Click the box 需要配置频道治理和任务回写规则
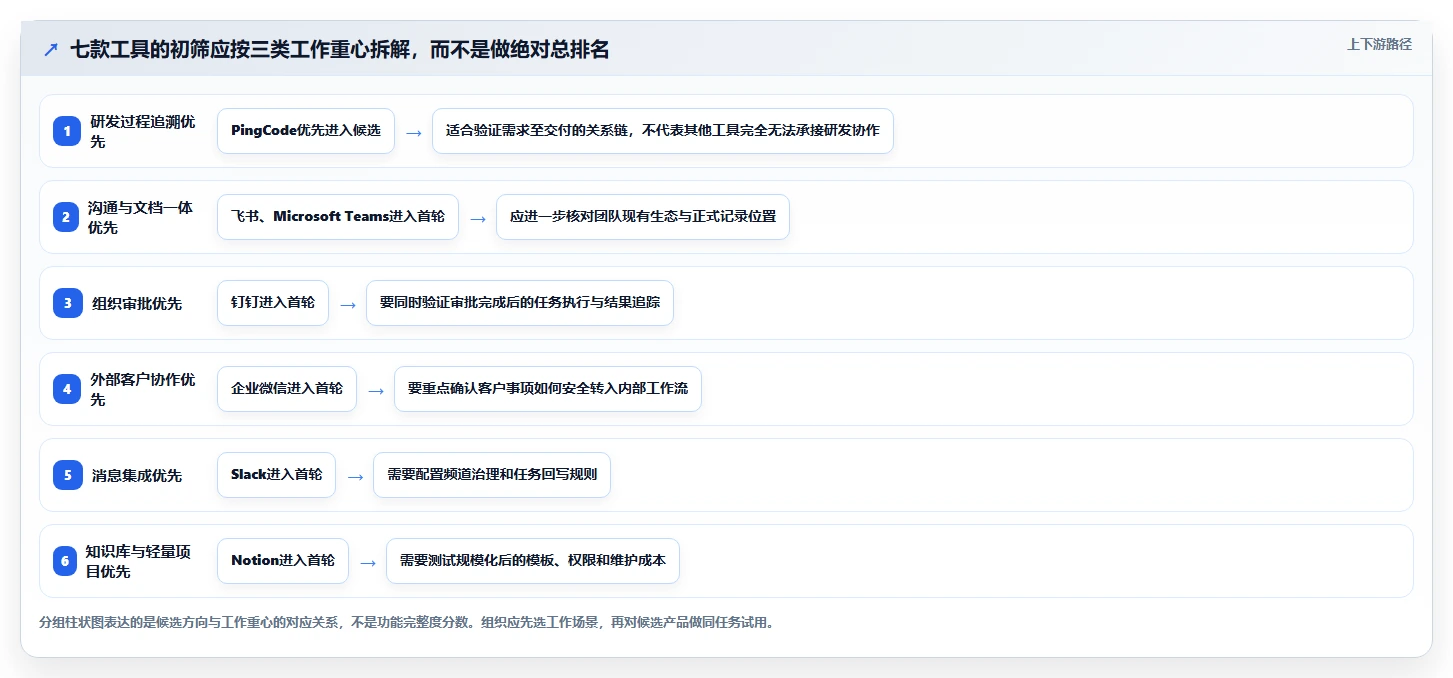The image size is (1453, 678). 492,475
